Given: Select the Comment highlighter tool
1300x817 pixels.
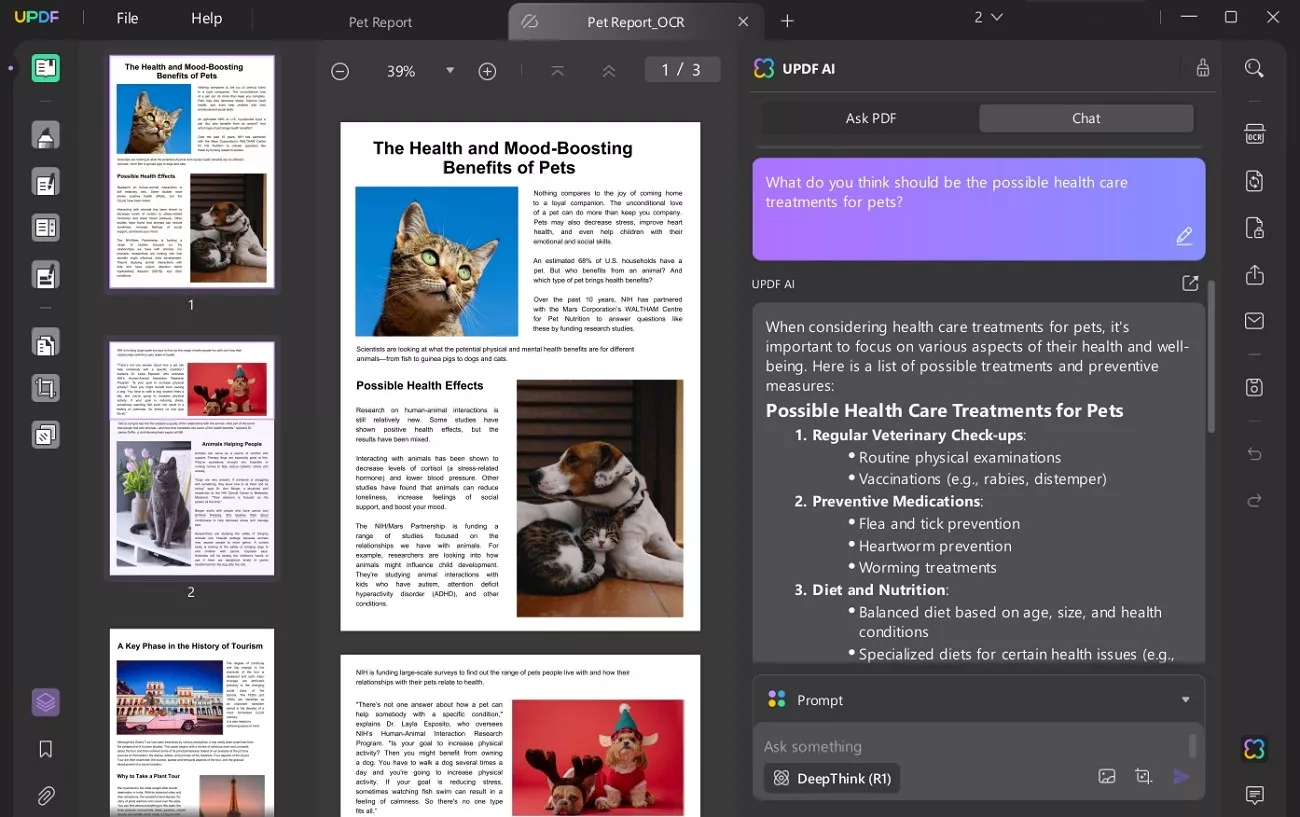Looking at the screenshot, I should [46, 135].
